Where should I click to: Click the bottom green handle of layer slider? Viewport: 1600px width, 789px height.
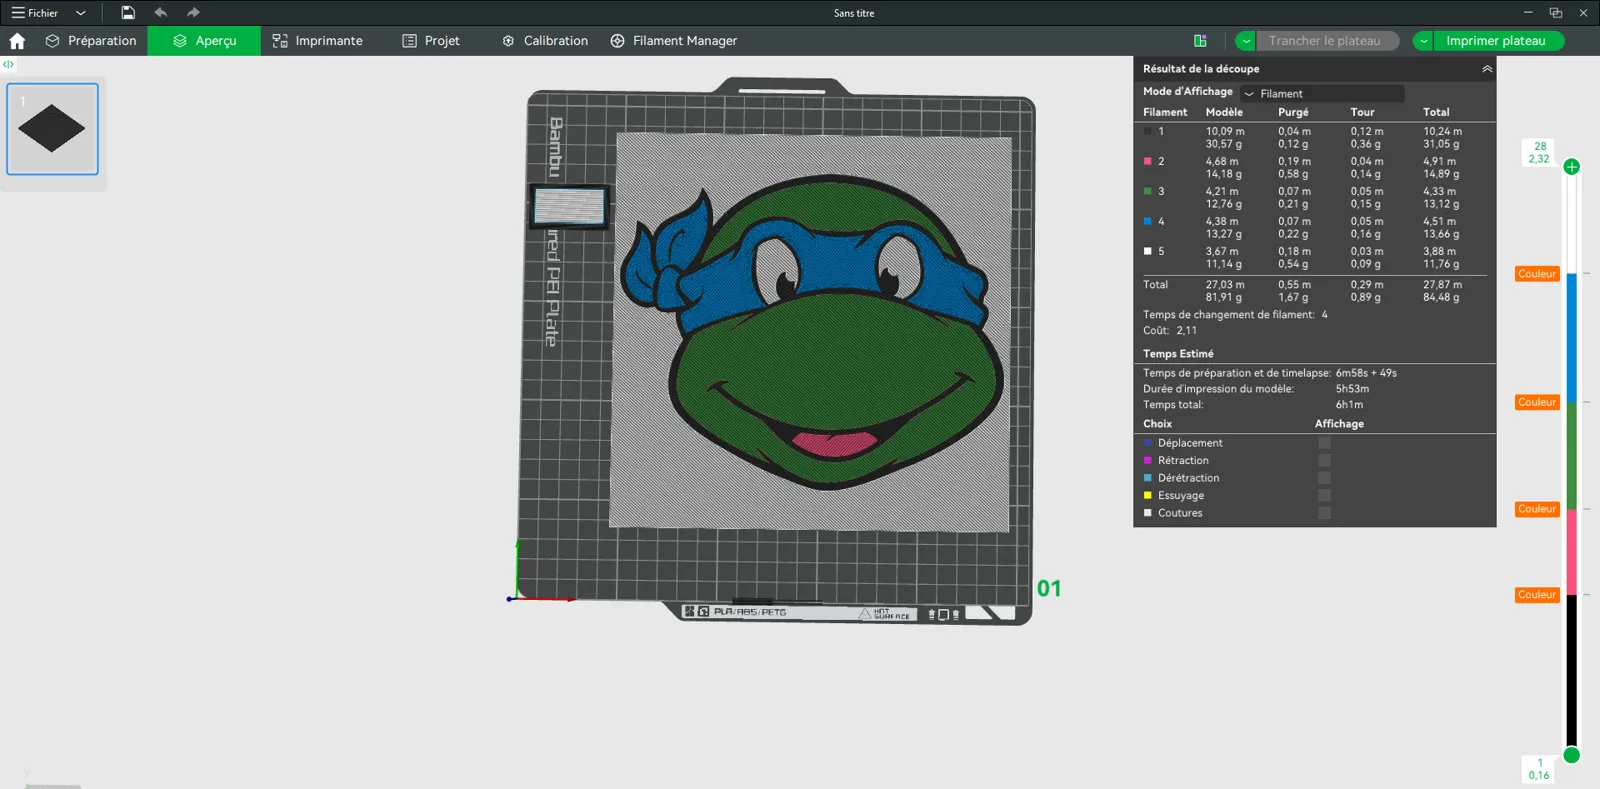(x=1572, y=755)
